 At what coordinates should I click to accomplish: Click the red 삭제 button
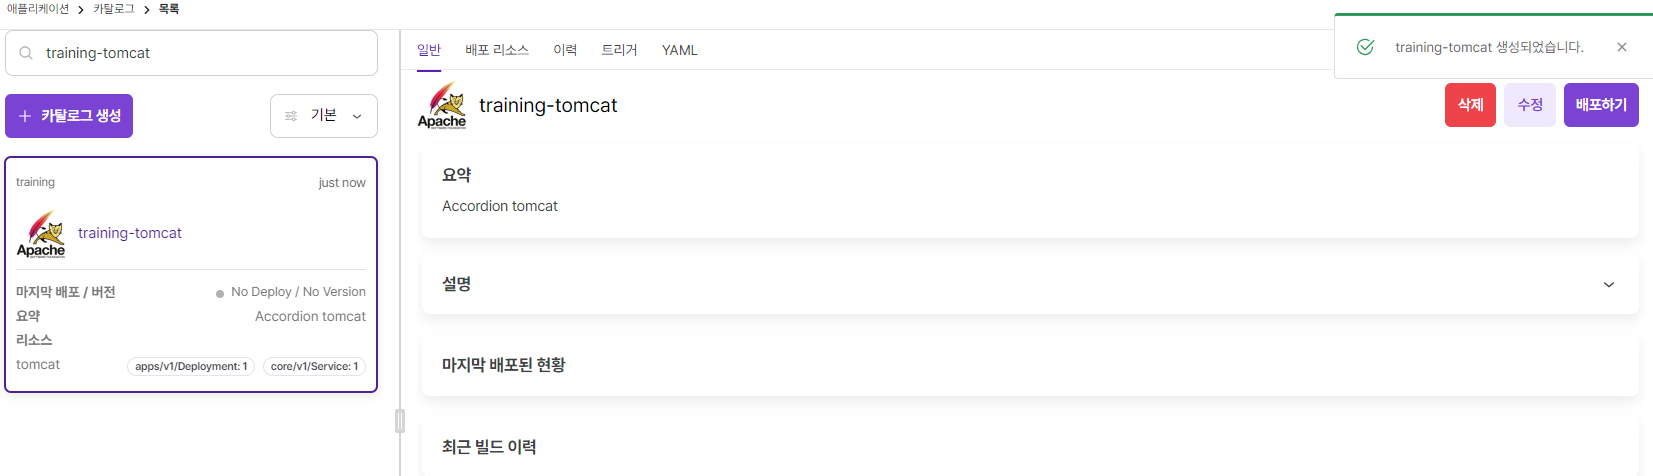click(1470, 105)
